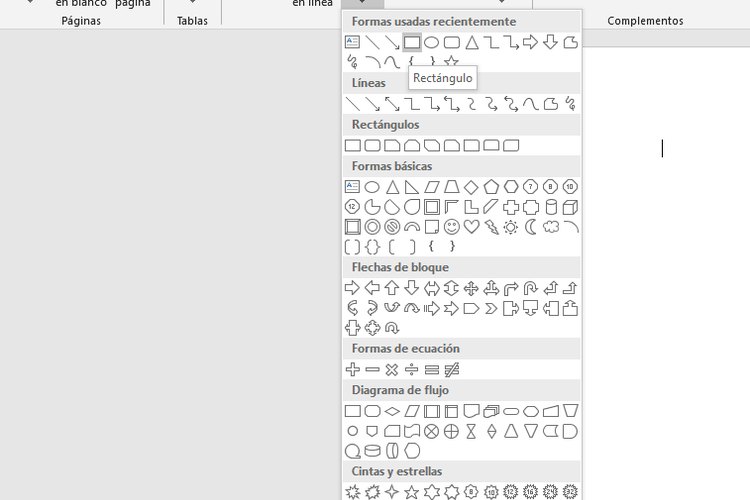750x500 pixels.
Task: Select the flowchart multidocument shape
Action: tap(491, 411)
